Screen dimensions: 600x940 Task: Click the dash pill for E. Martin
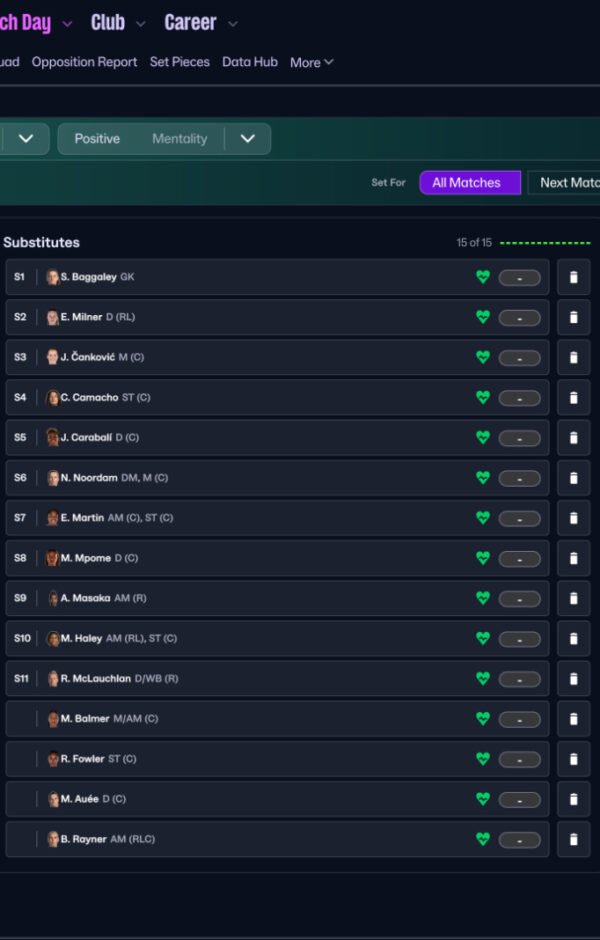click(x=519, y=518)
